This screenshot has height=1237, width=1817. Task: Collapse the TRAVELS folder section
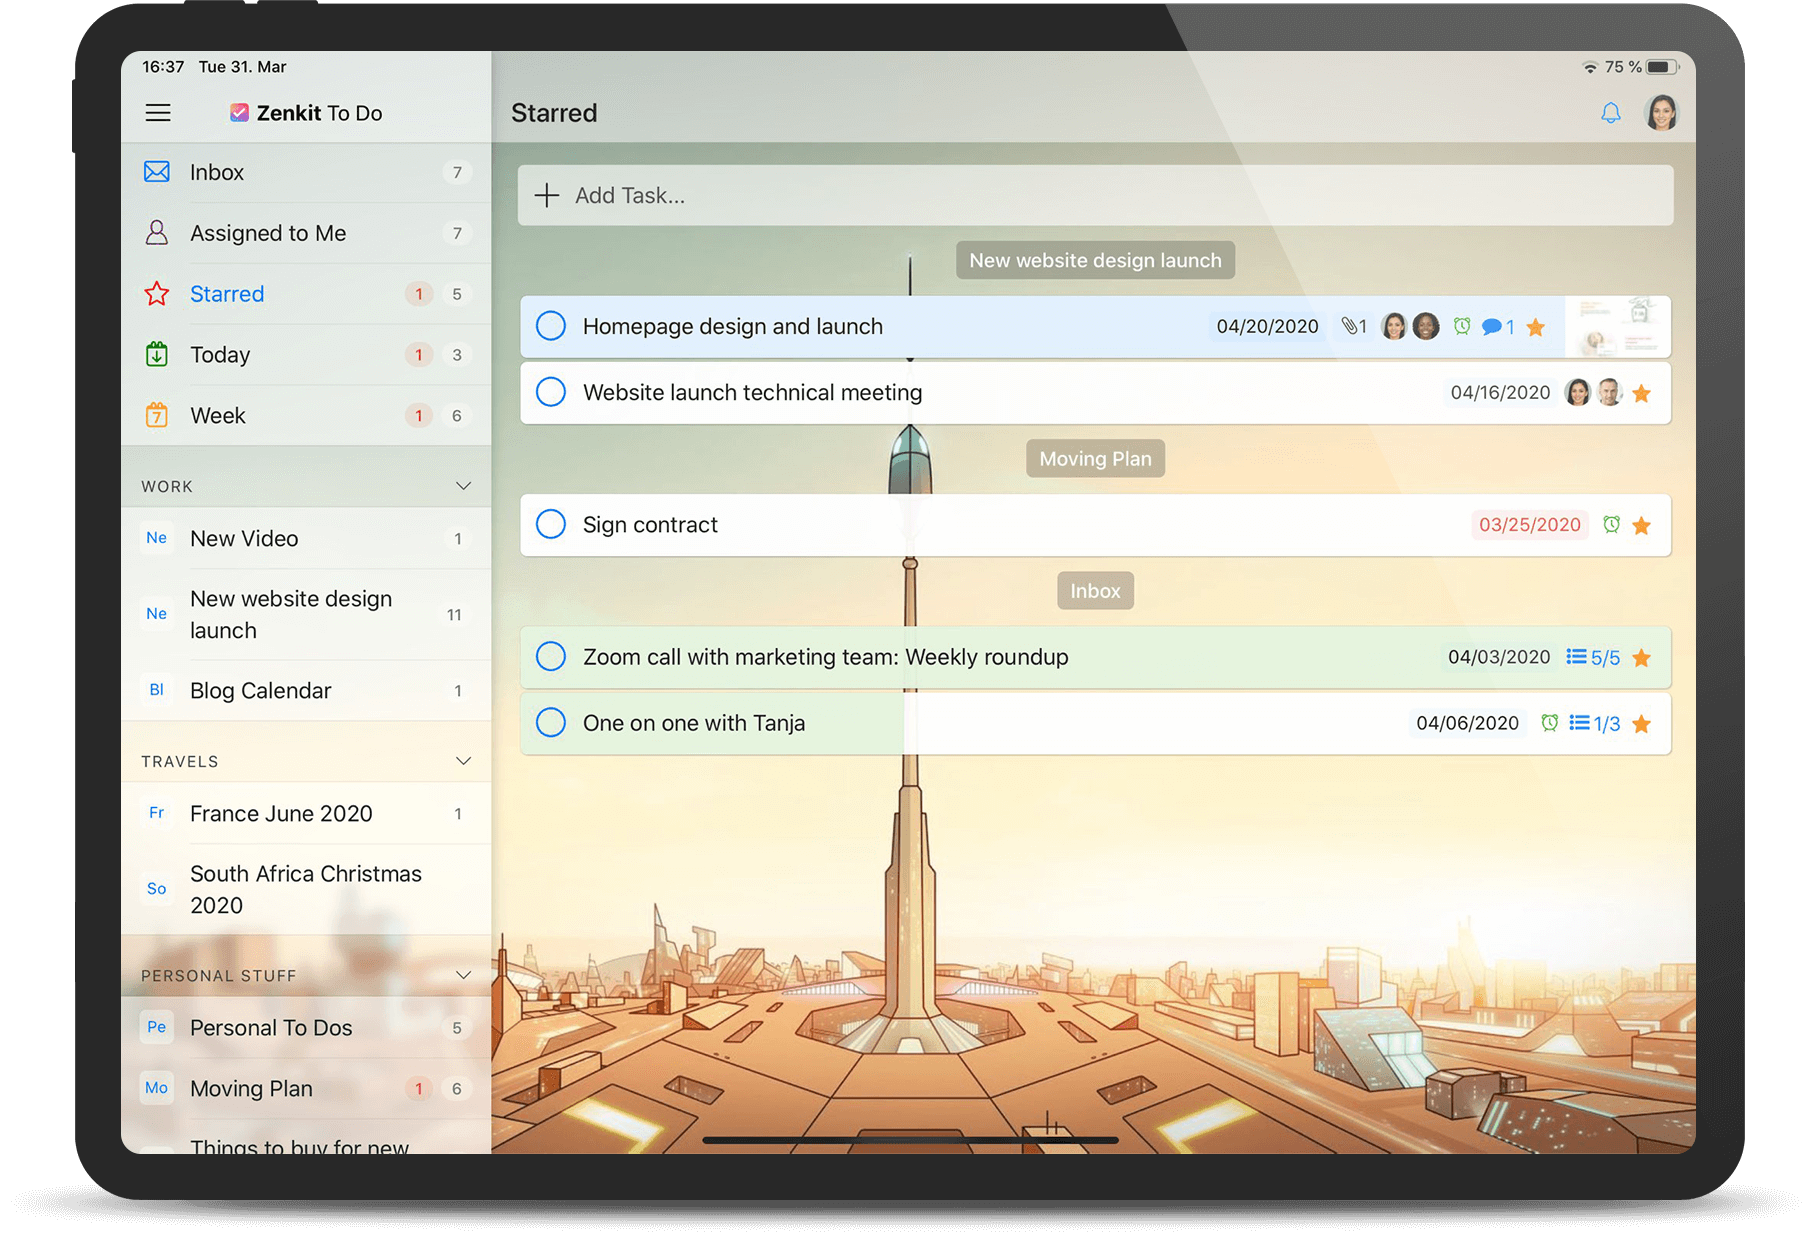click(463, 761)
